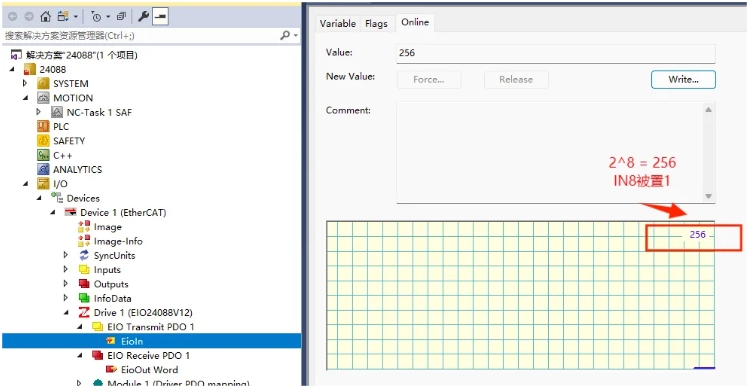This screenshot has height=389, width=752.
Task: Click inside the Comment text area
Action: click(x=549, y=152)
